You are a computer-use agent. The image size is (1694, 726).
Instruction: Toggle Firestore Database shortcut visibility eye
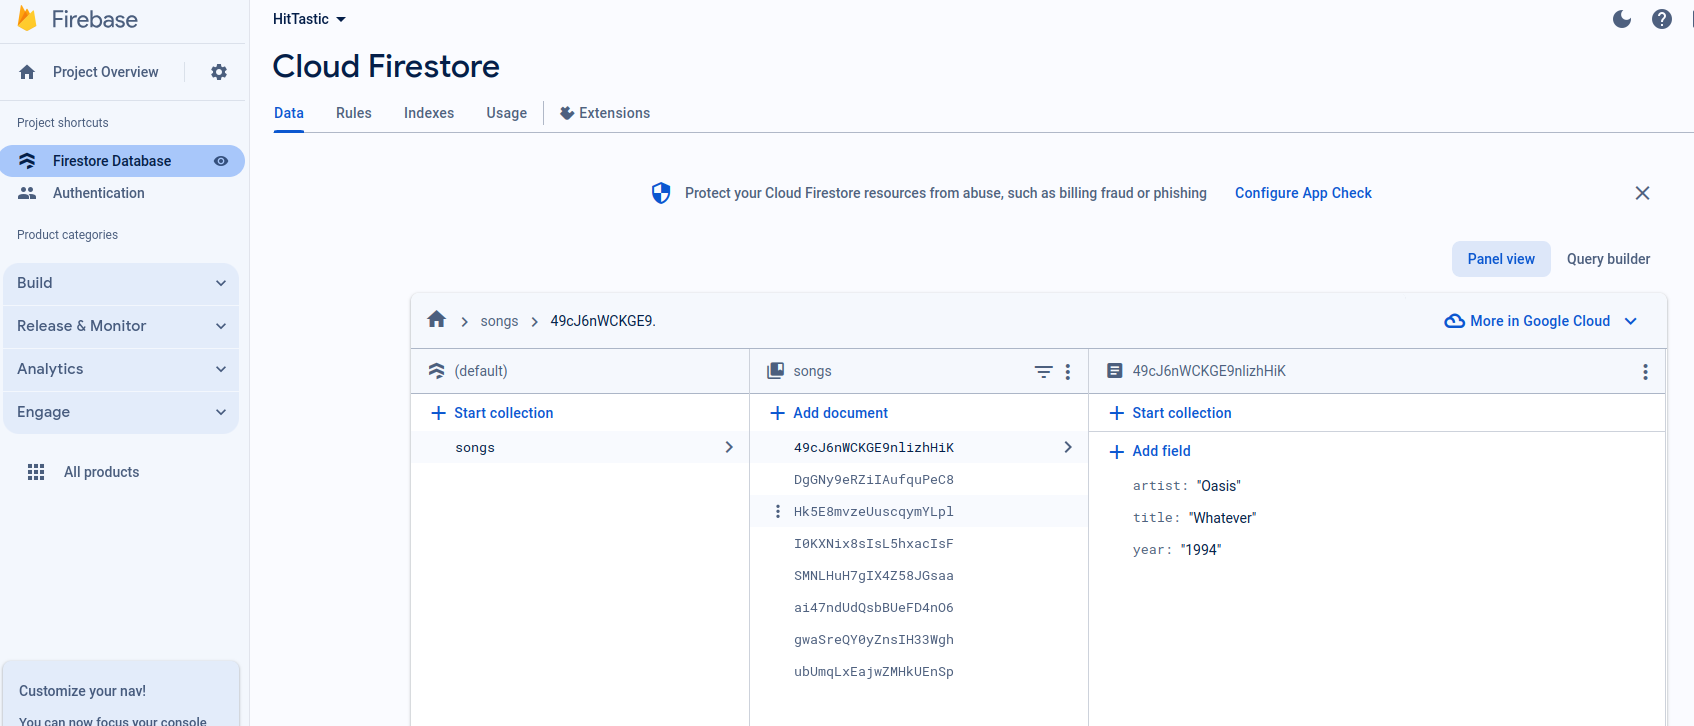point(221,161)
